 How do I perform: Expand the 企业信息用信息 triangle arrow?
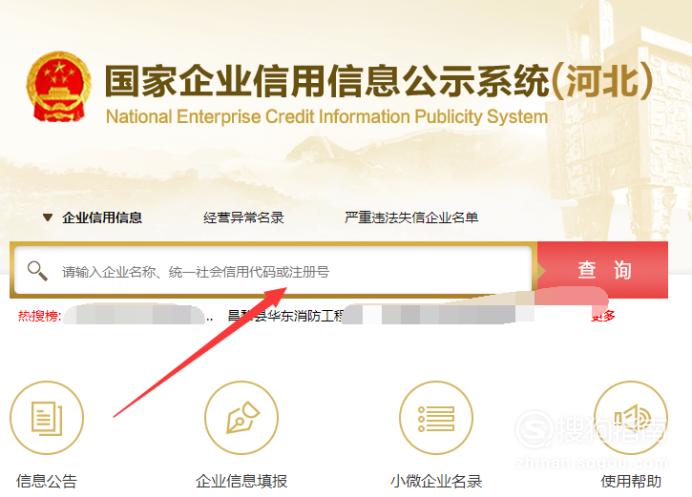[48, 217]
